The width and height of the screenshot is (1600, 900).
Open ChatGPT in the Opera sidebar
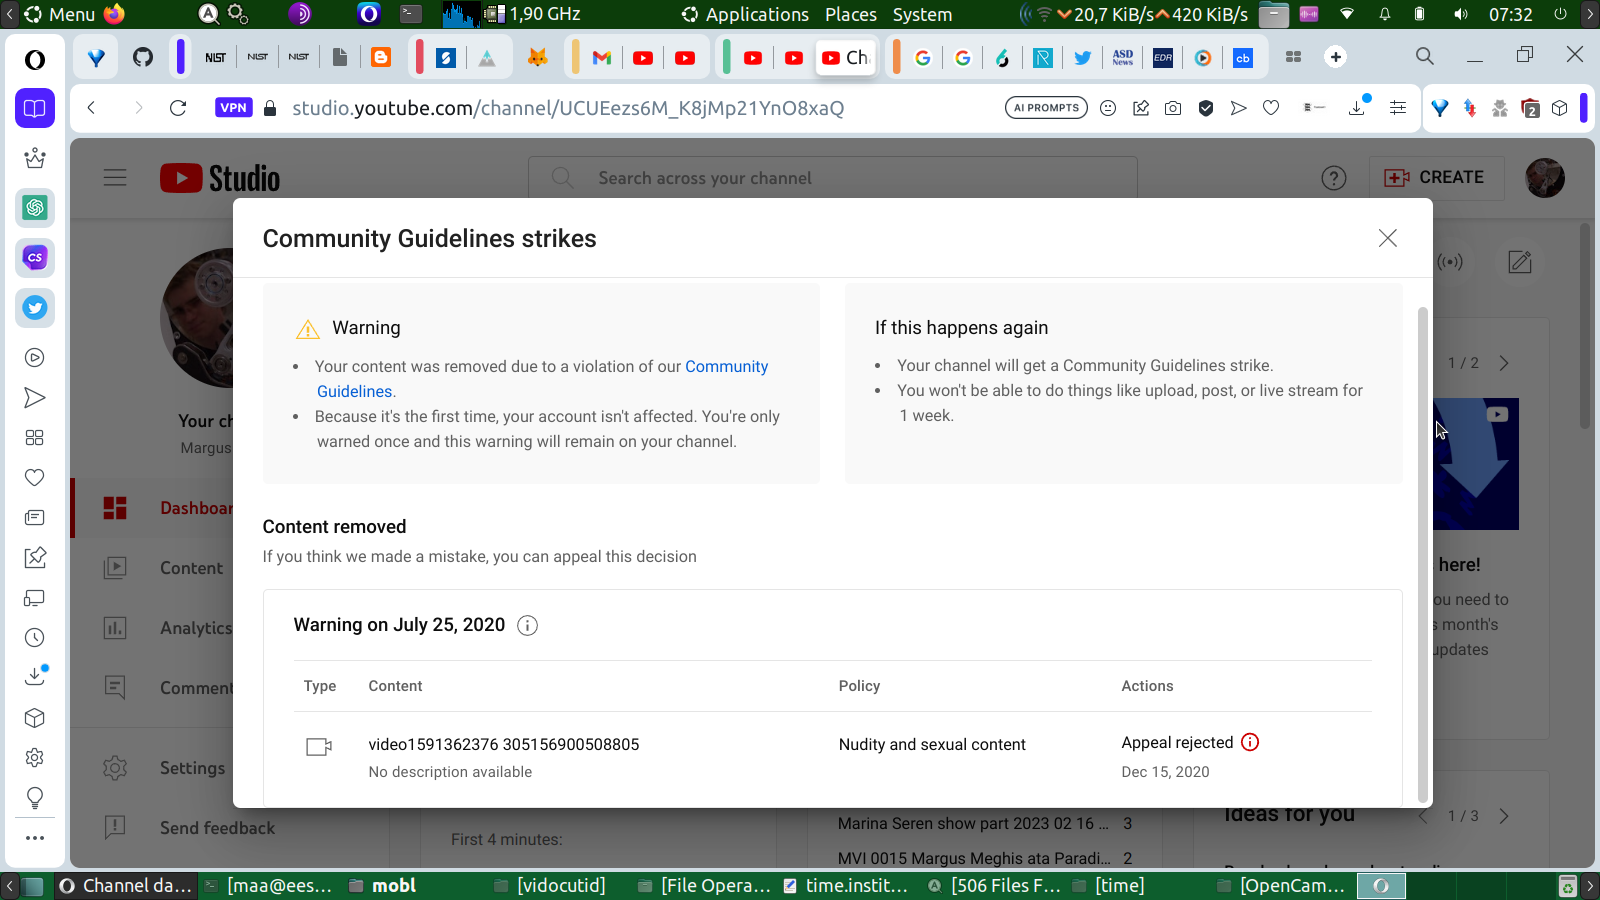point(35,208)
